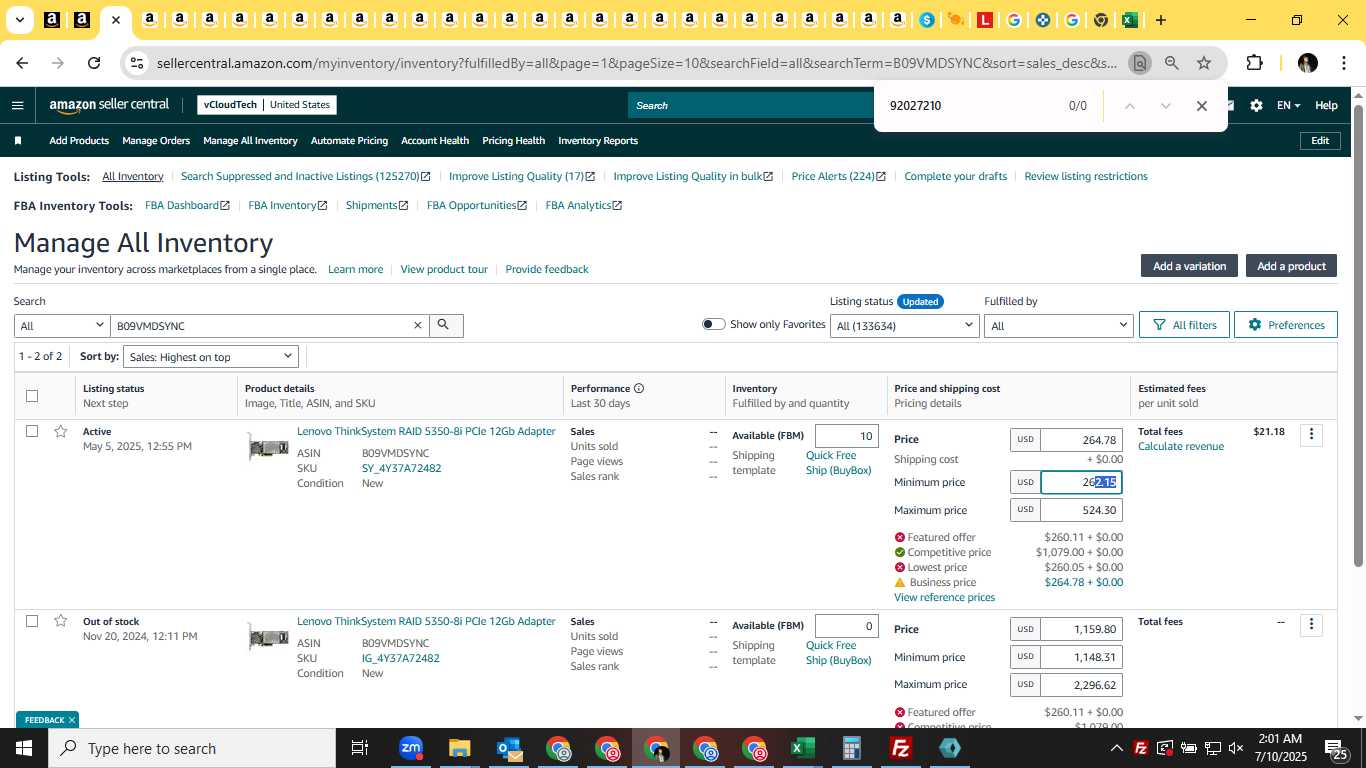Toggle Show only Favorites switch
1366x768 pixels.
tap(713, 324)
